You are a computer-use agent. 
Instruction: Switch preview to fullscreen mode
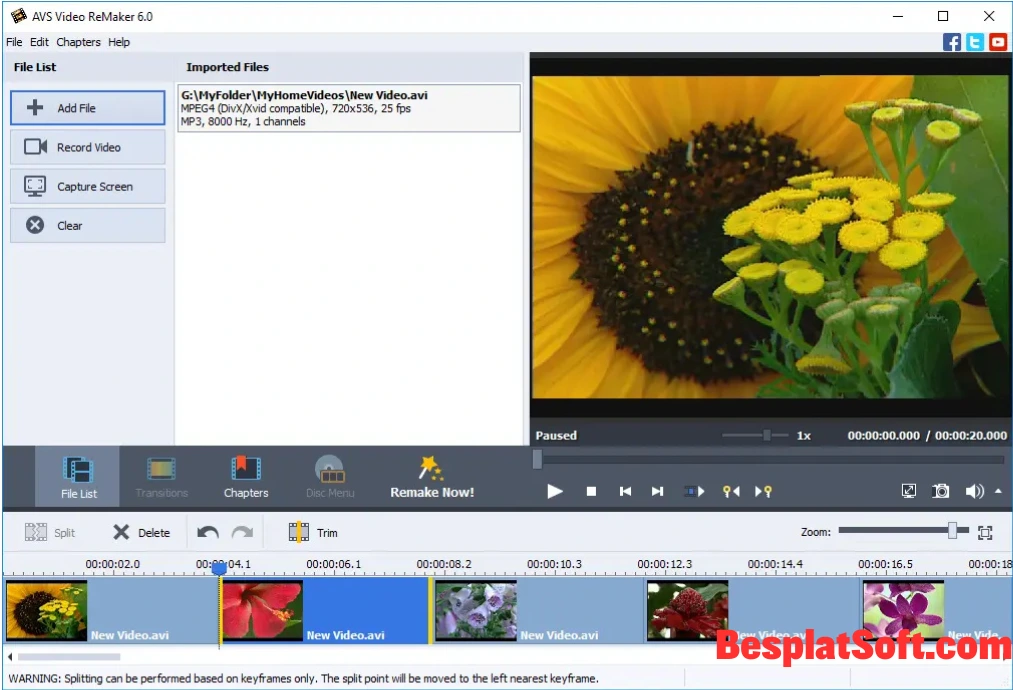(x=908, y=491)
